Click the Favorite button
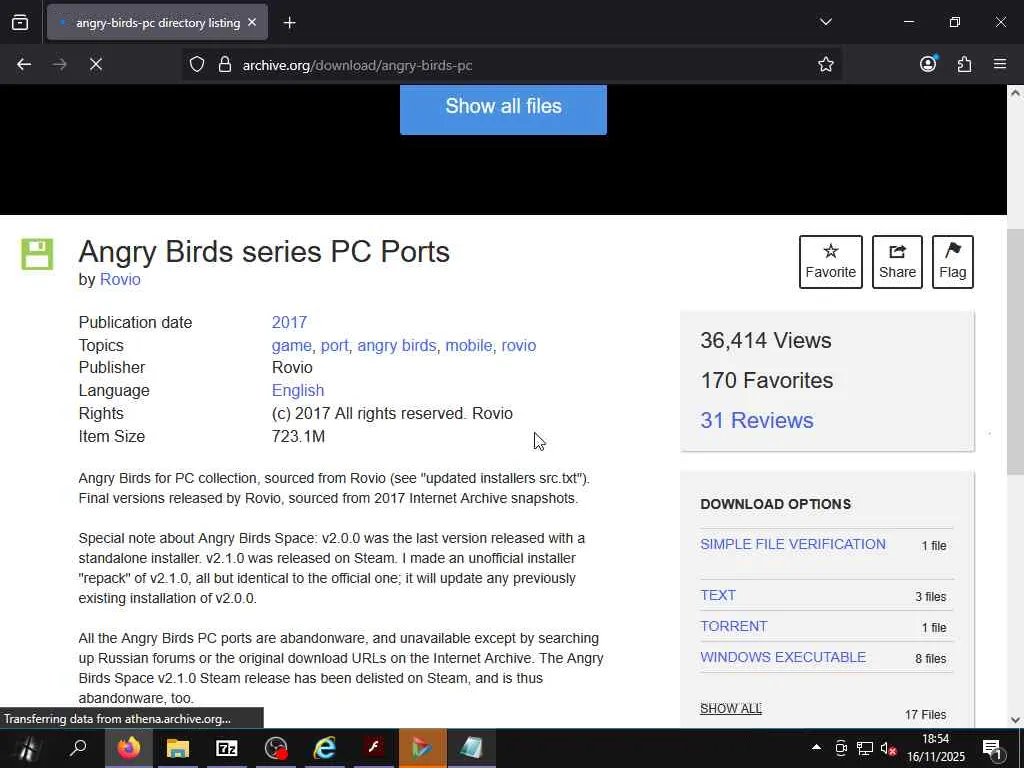The width and height of the screenshot is (1024, 768). pos(830,262)
